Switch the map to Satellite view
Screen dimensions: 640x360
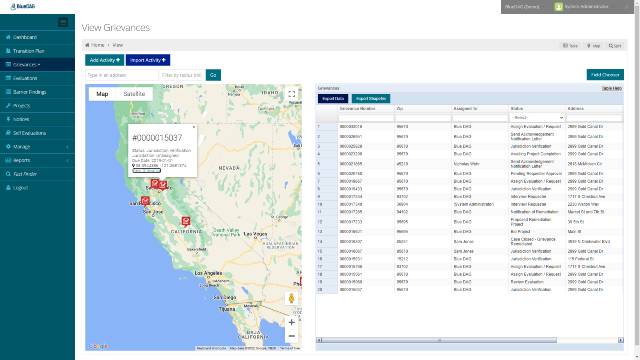(x=134, y=94)
